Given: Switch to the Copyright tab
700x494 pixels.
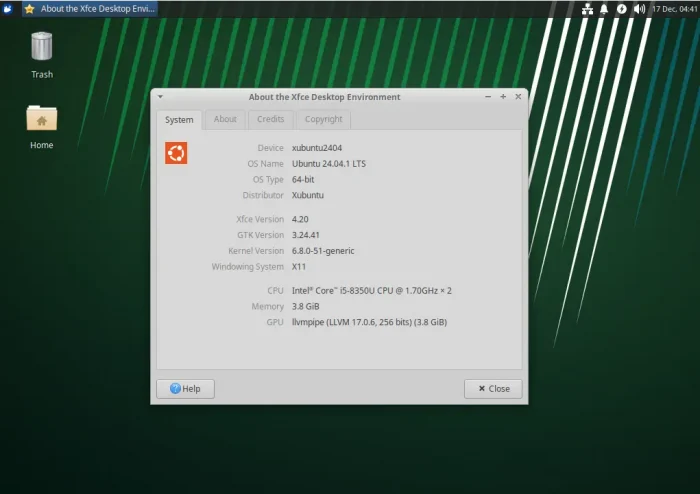Looking at the screenshot, I should (324, 119).
